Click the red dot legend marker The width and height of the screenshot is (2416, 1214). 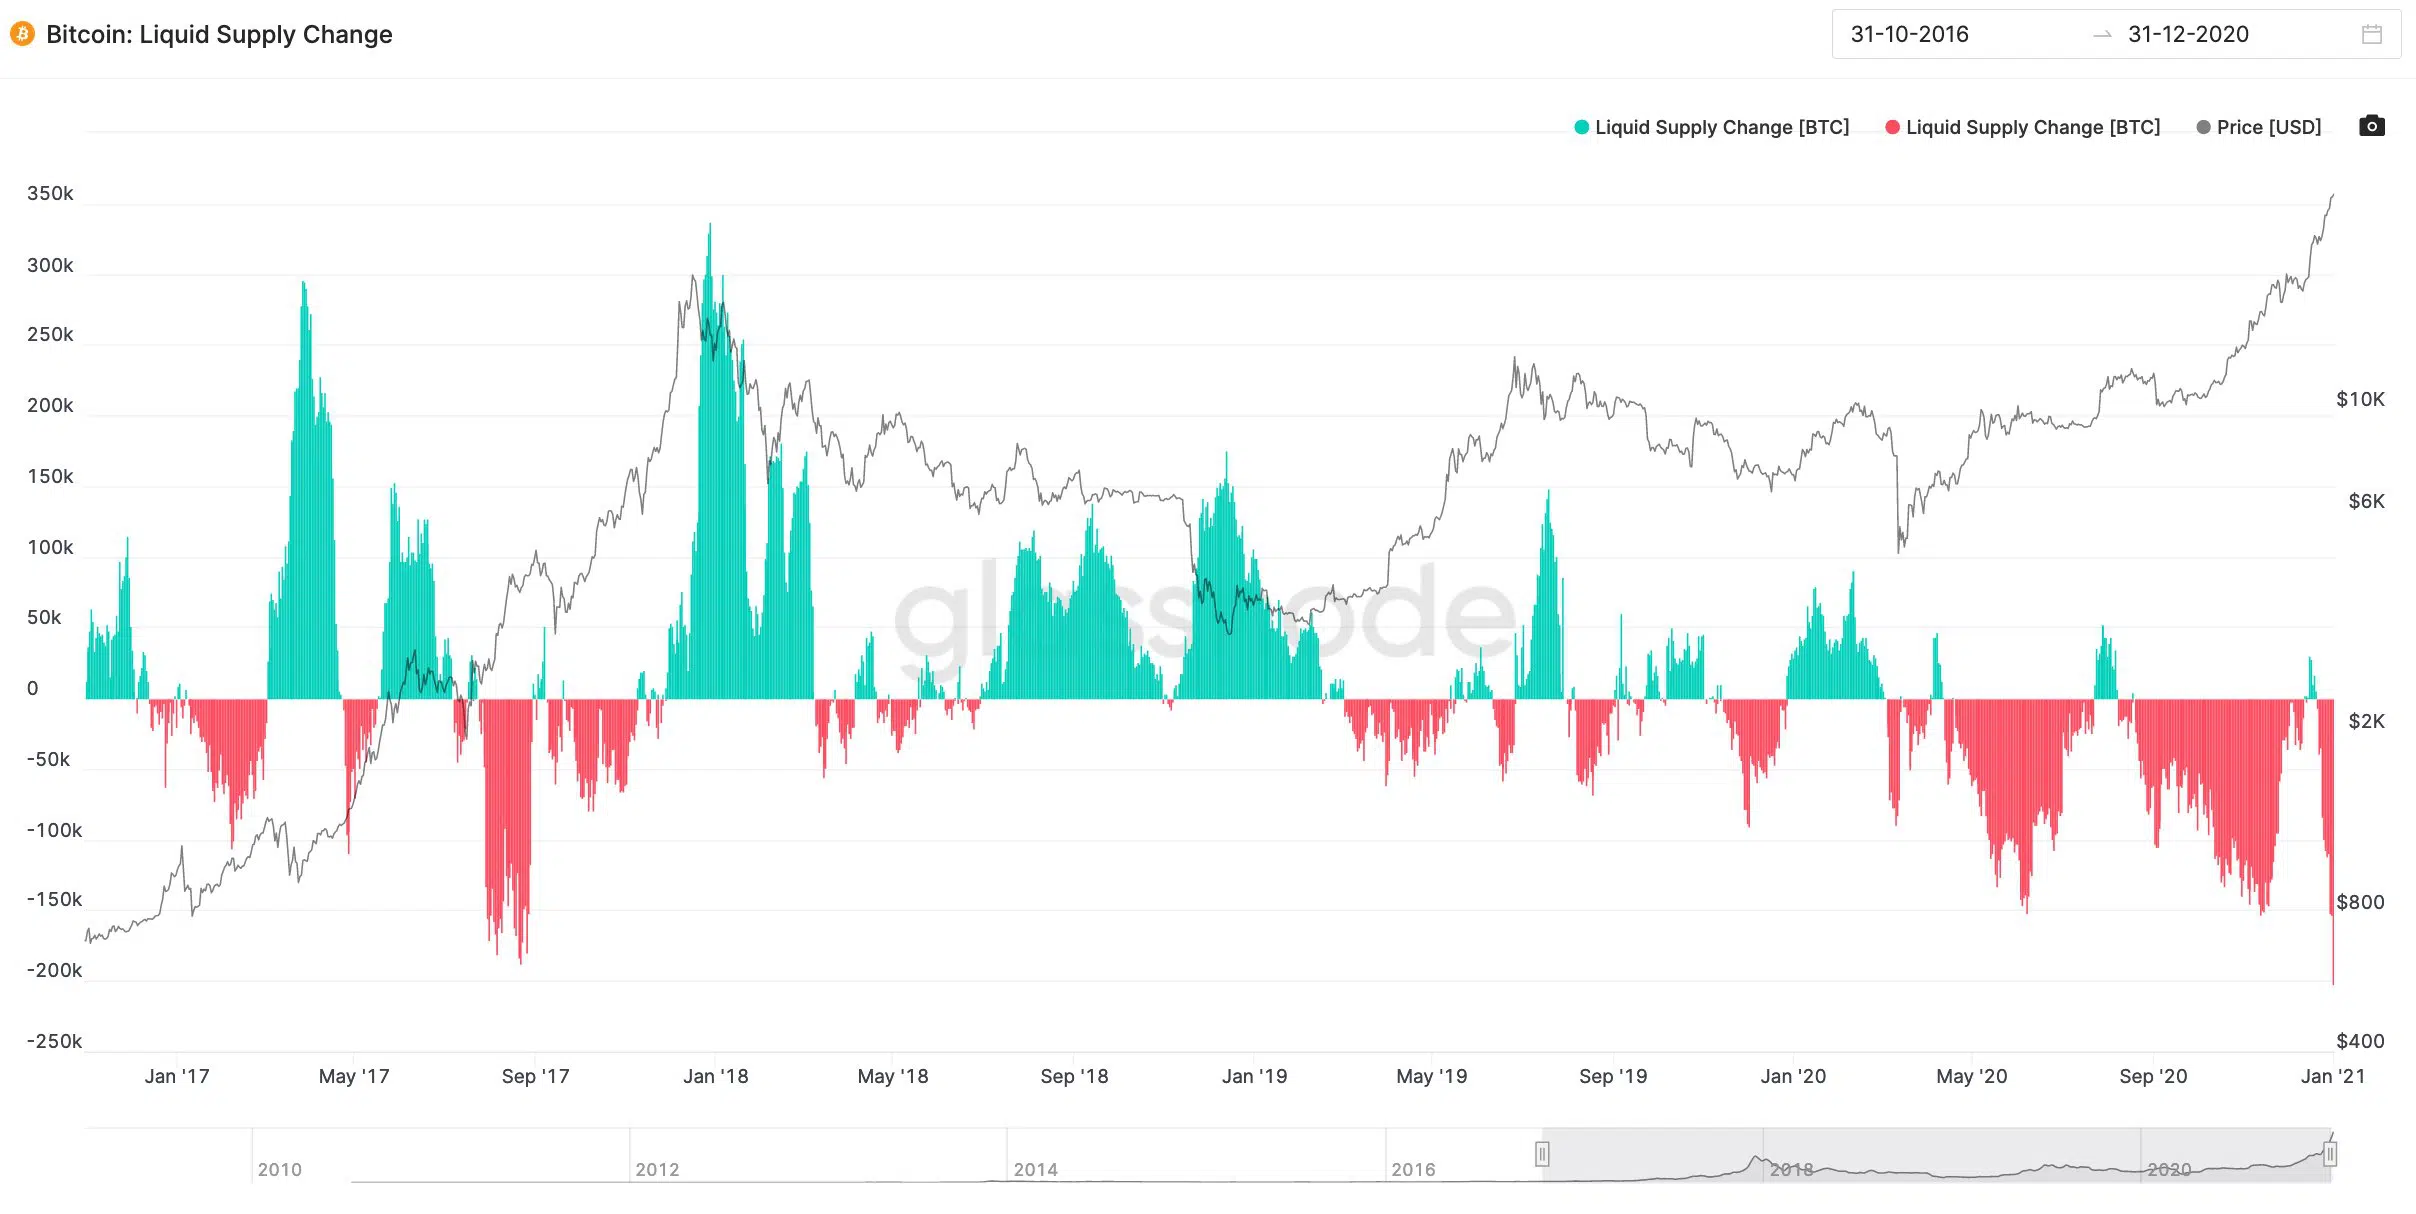click(1892, 127)
